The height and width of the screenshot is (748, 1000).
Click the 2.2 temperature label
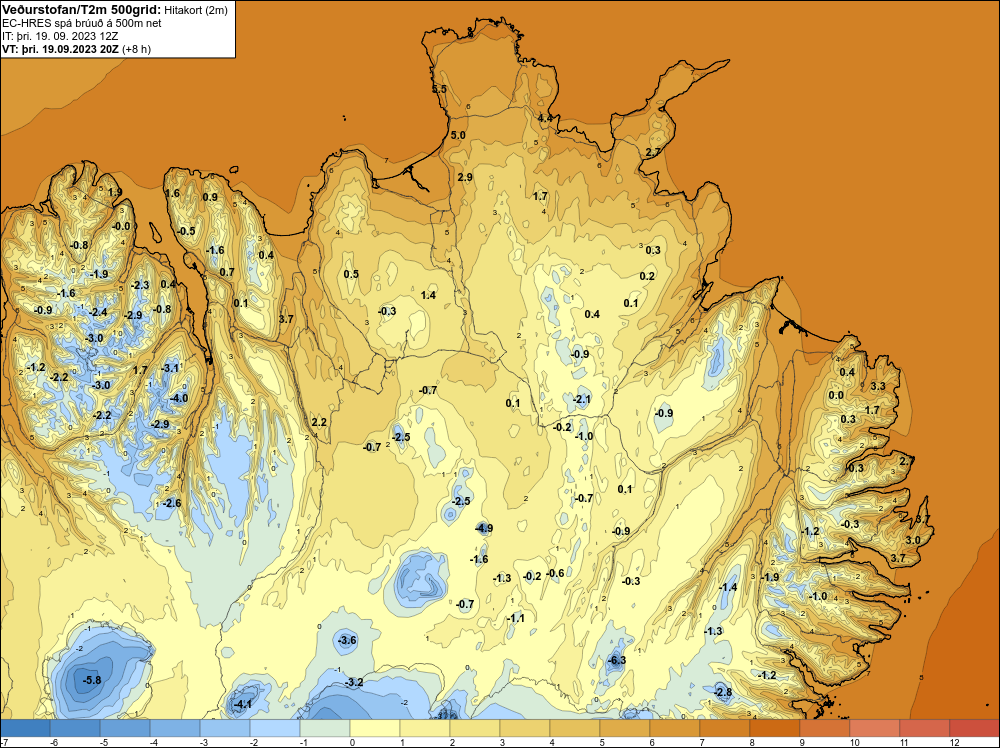[319, 422]
